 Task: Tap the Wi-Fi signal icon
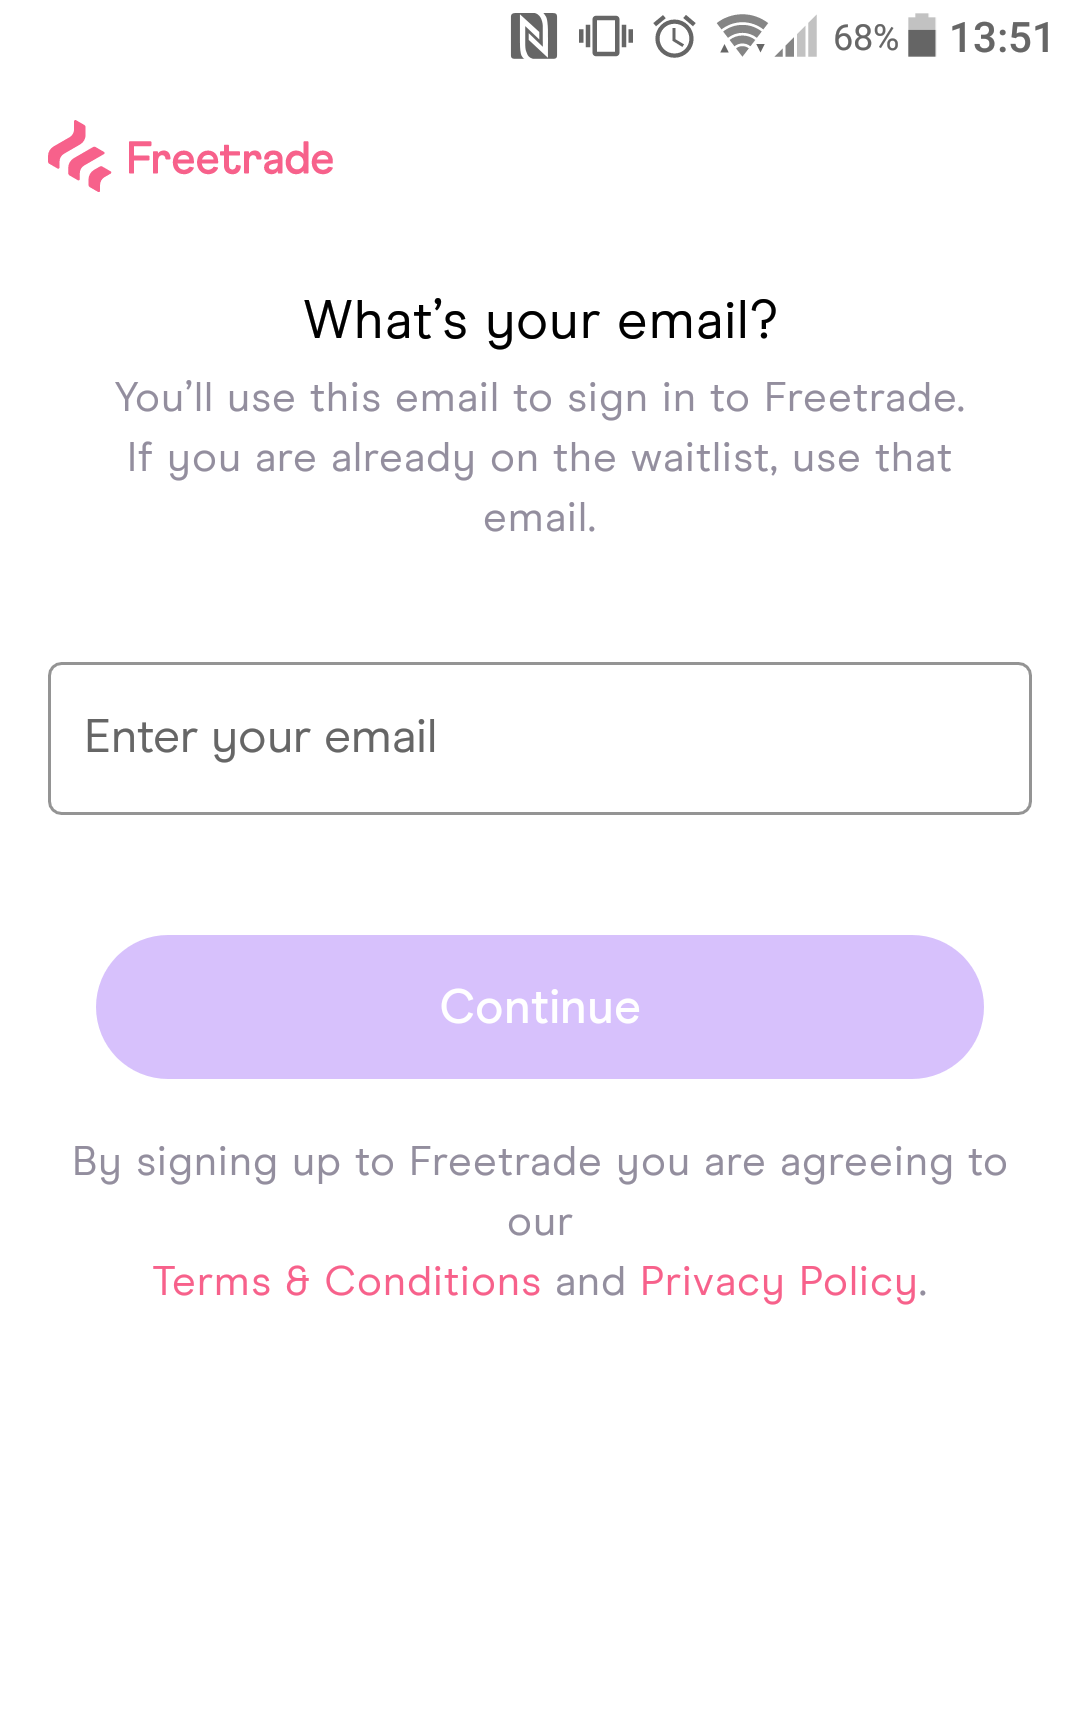pos(741,38)
